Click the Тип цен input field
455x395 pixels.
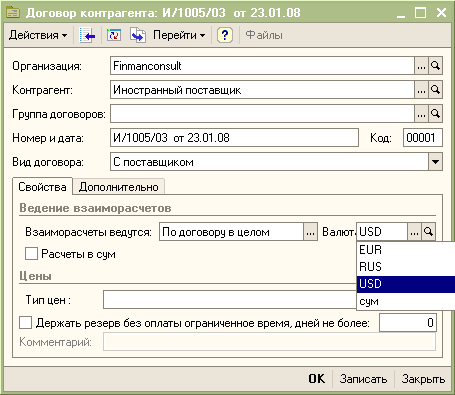coord(230,299)
